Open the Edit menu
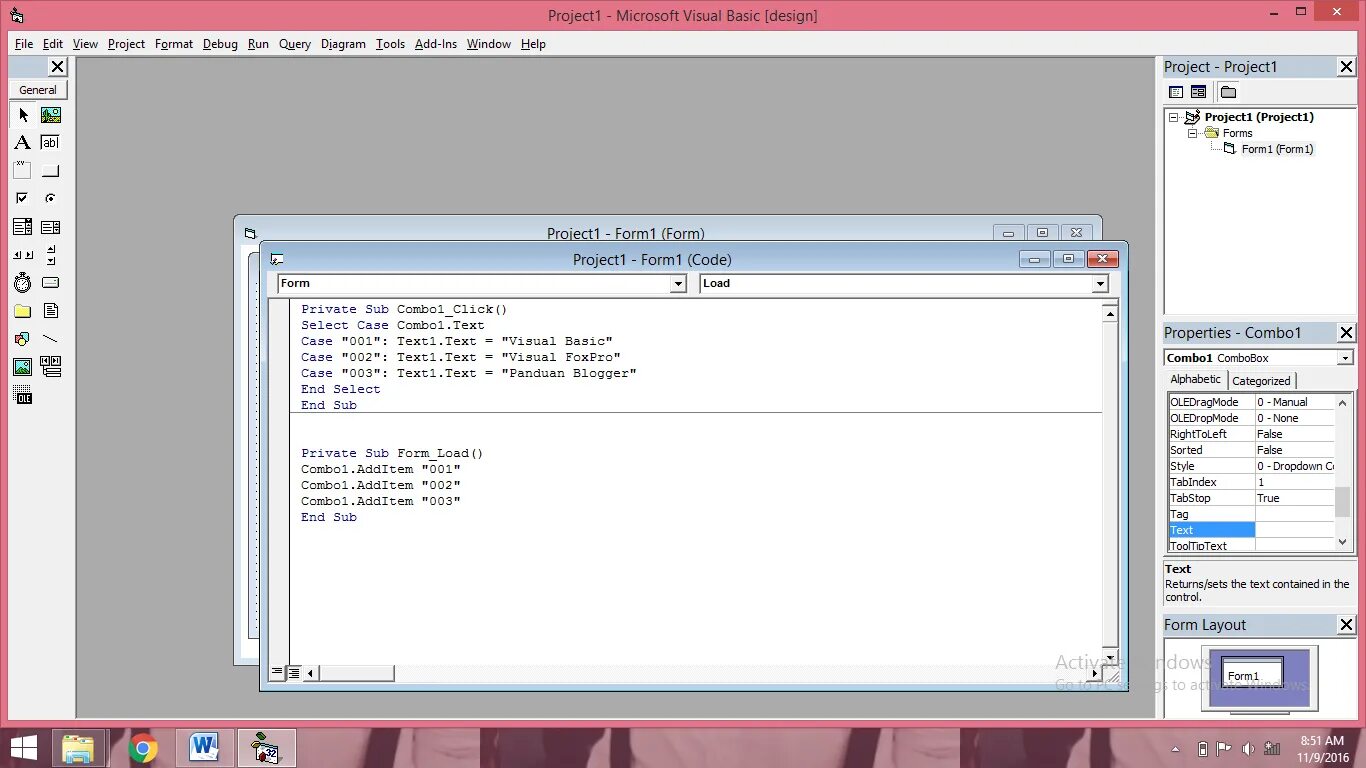1366x768 pixels. click(x=53, y=44)
